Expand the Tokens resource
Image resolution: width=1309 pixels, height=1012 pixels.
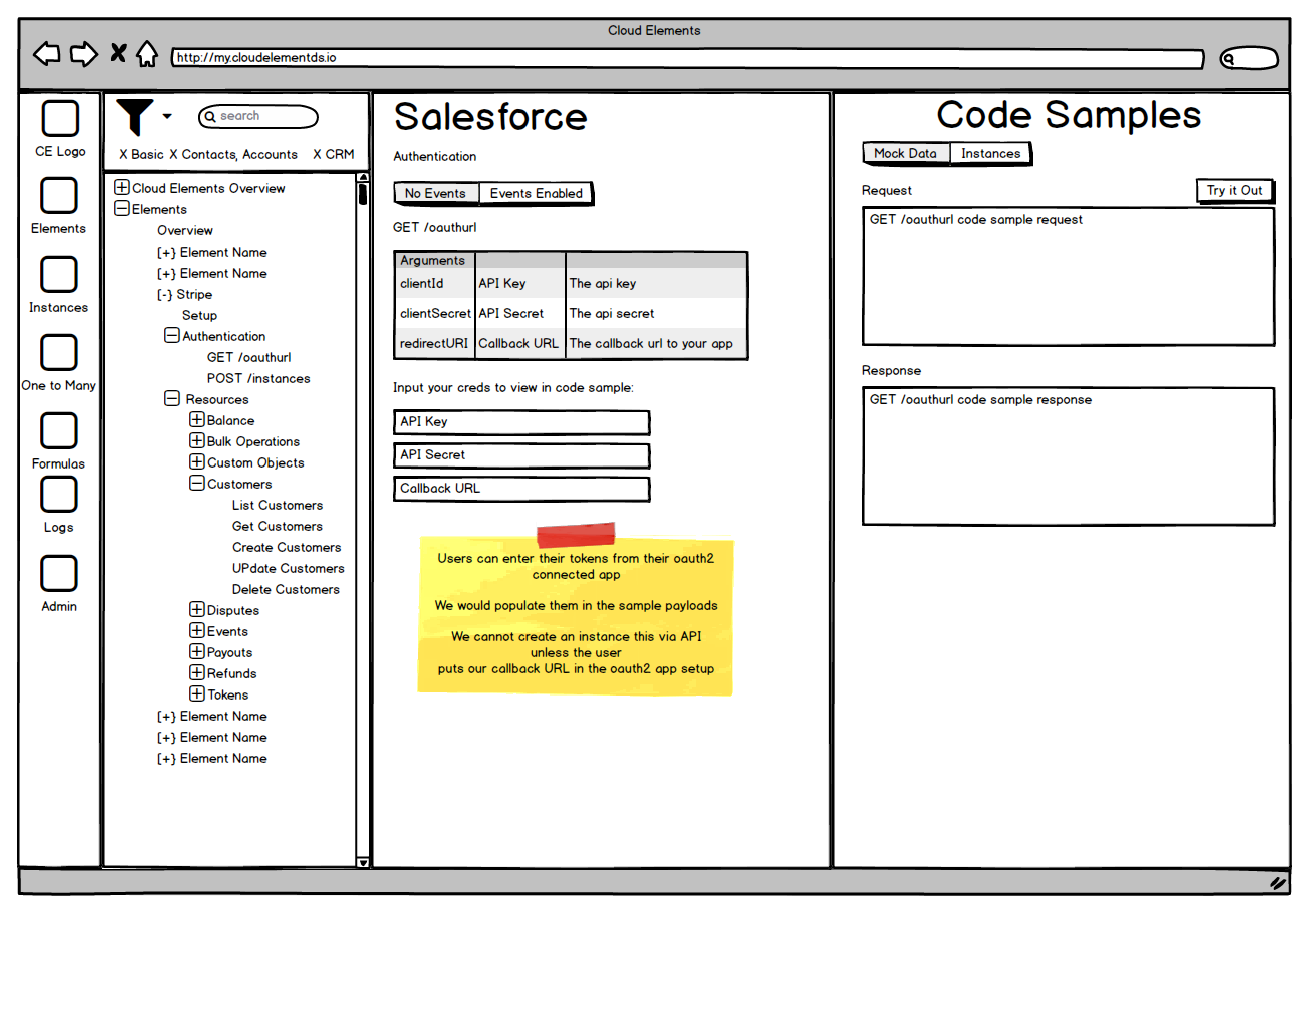197,693
